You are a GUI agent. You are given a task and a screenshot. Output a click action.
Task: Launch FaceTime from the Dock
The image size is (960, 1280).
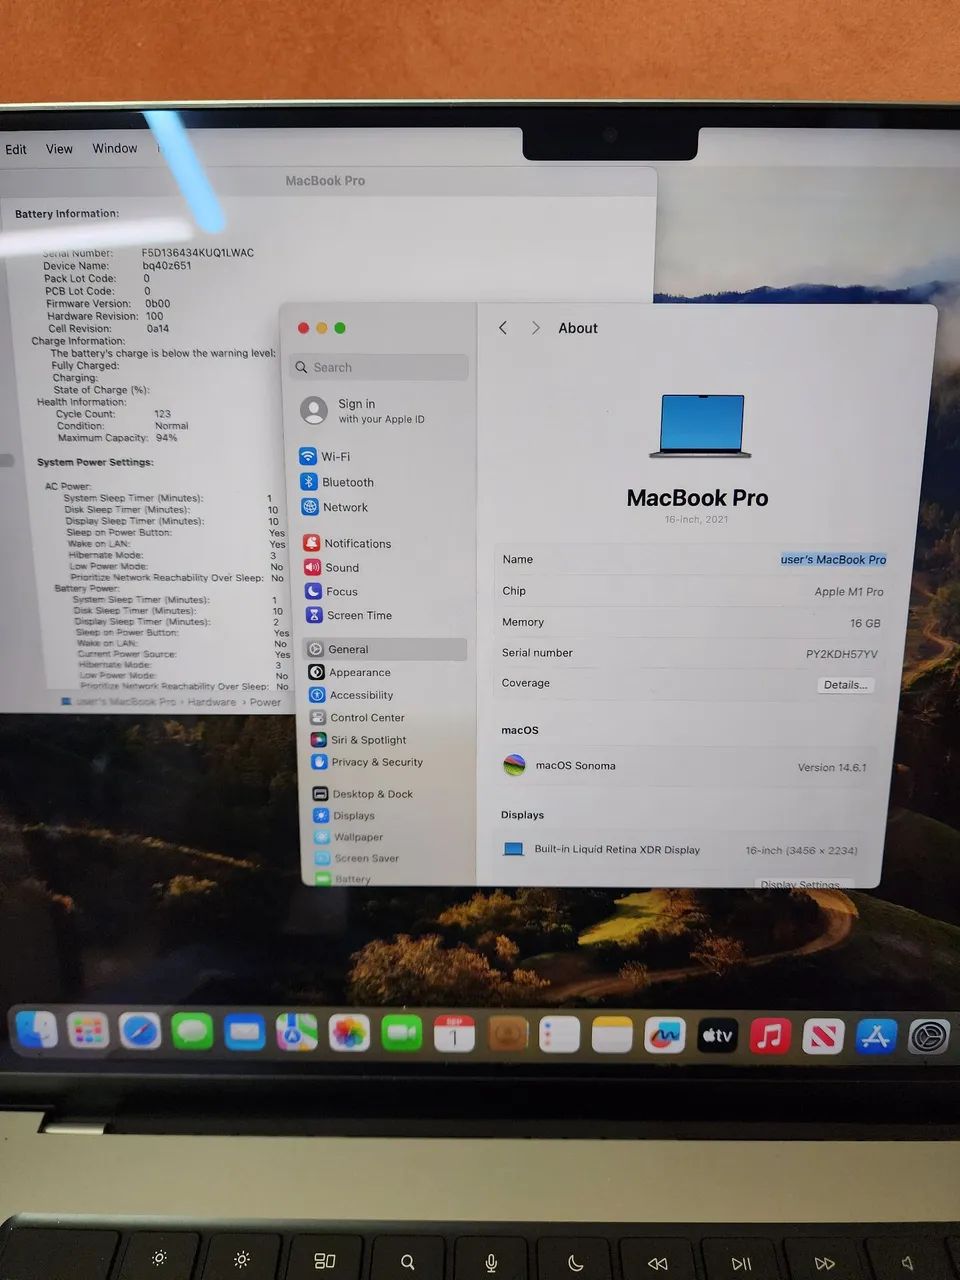(401, 1033)
